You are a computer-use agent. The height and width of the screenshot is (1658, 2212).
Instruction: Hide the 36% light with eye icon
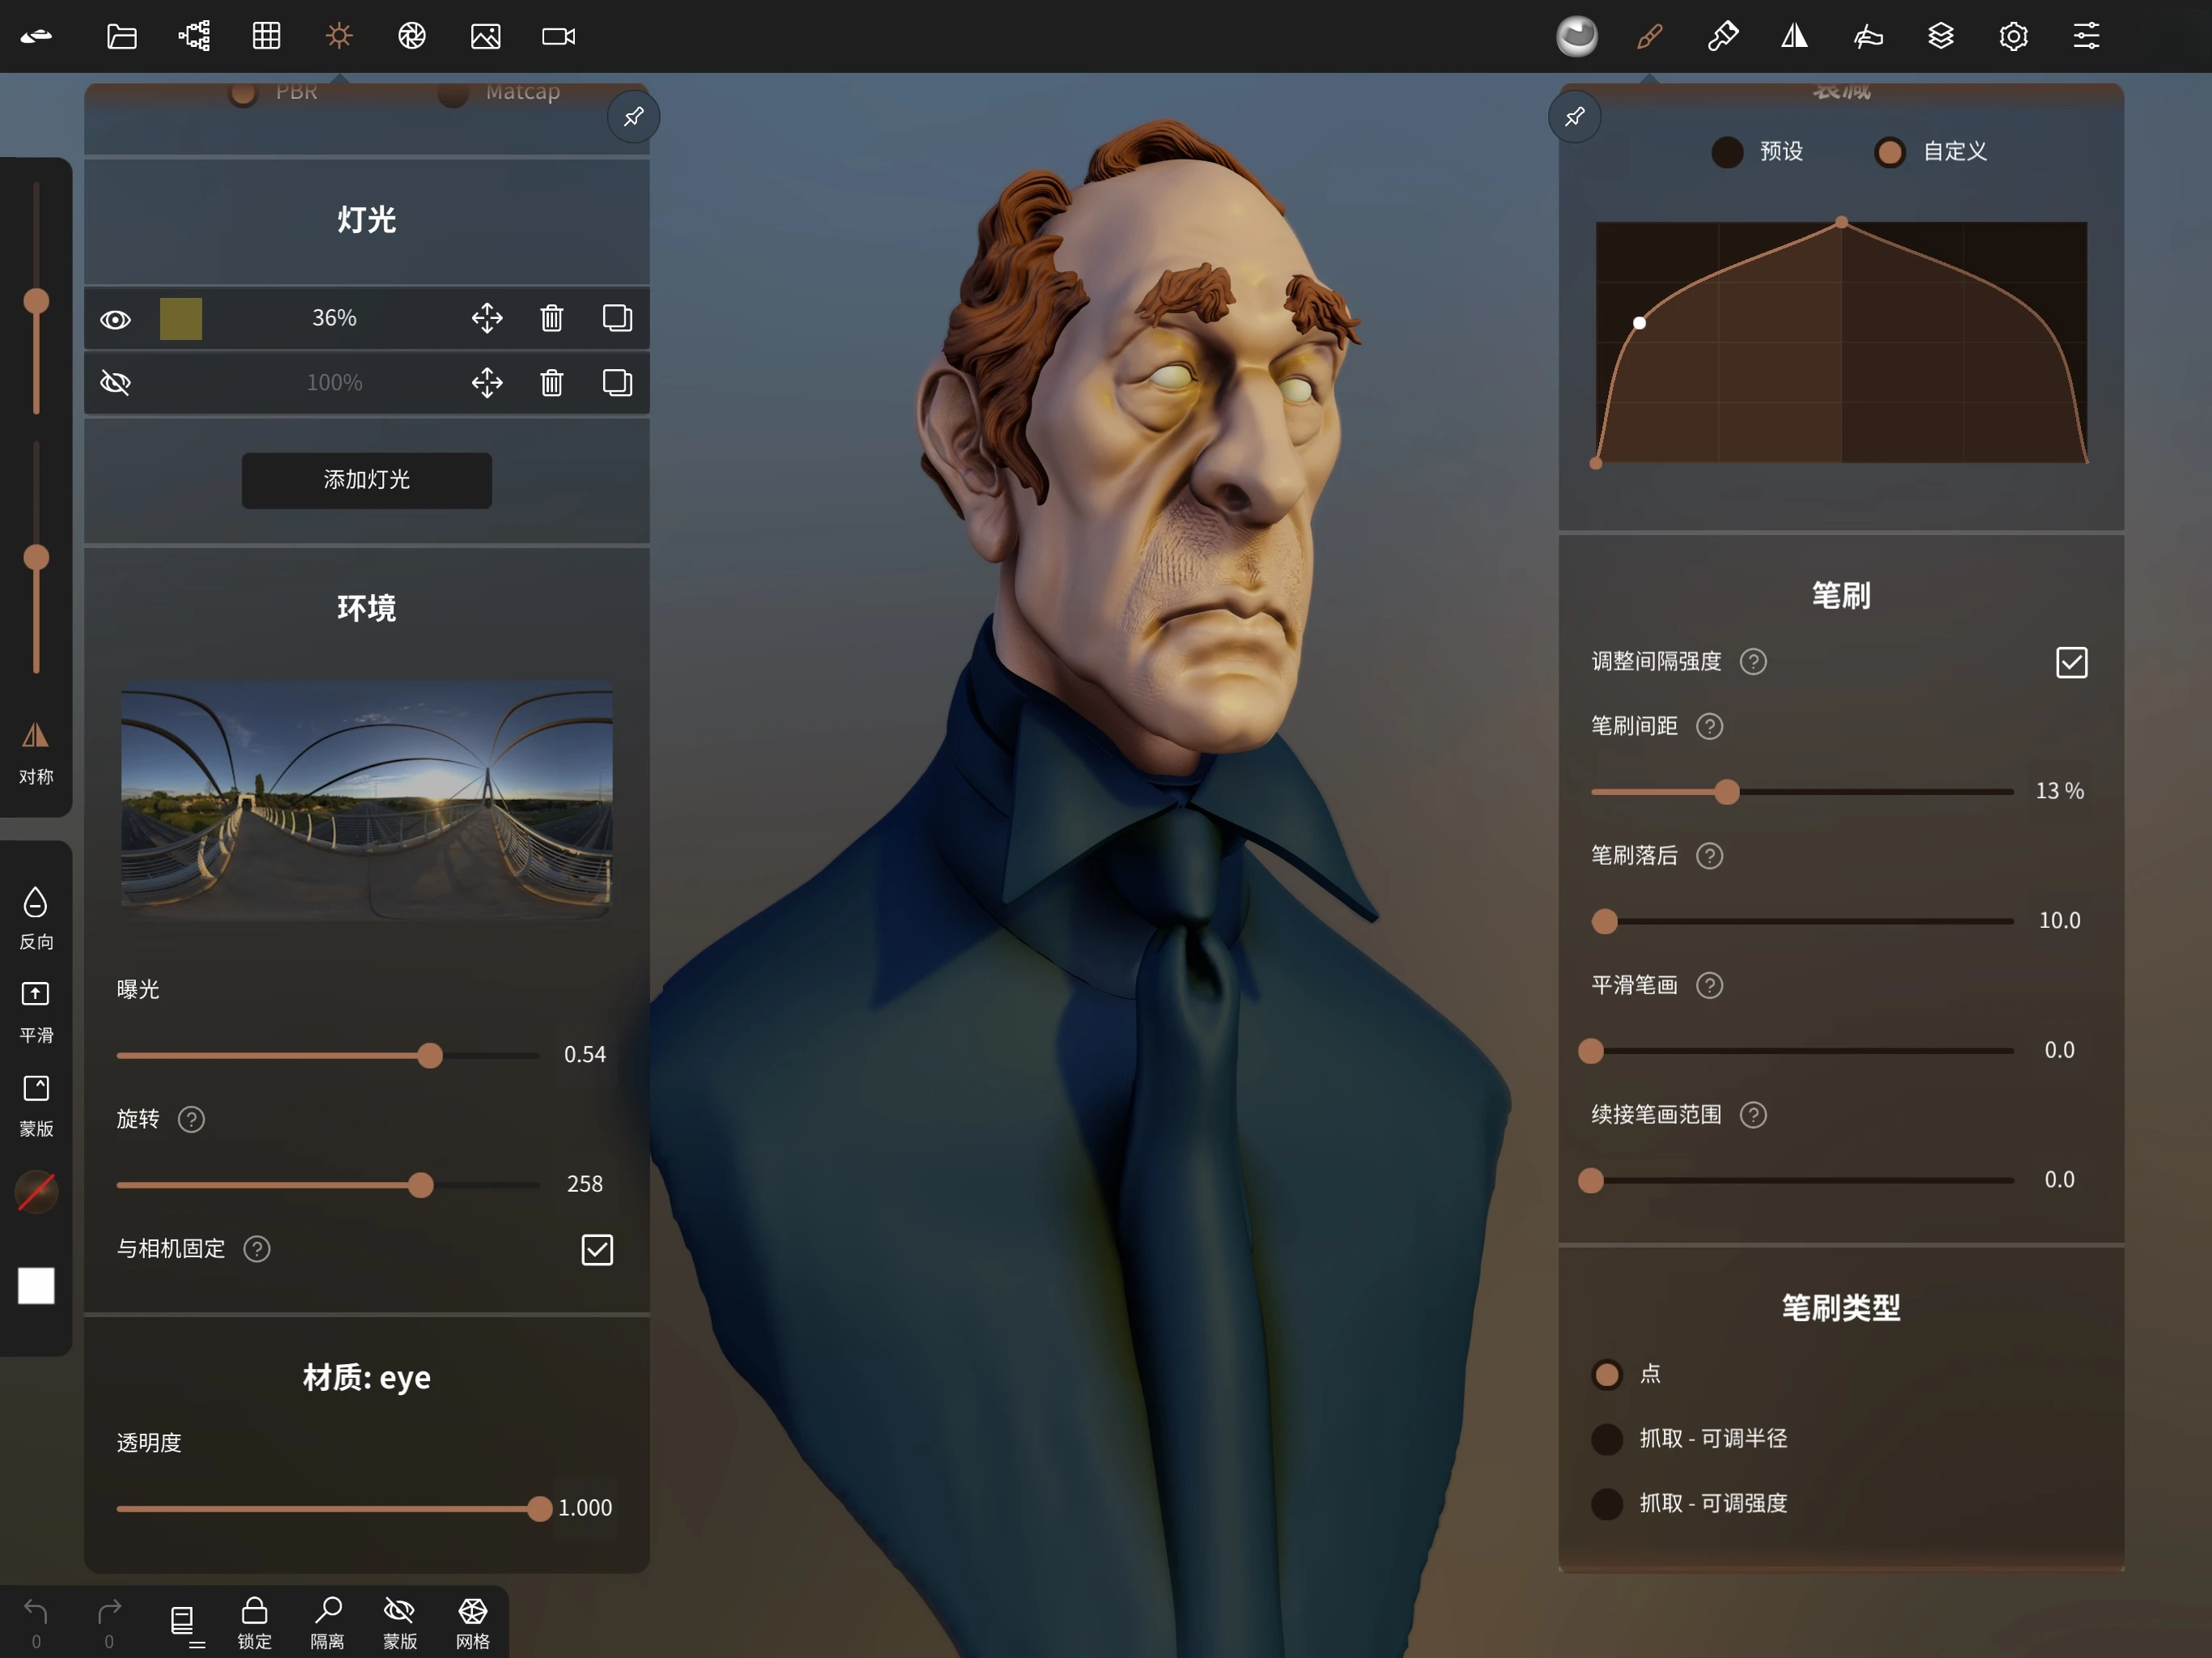click(116, 320)
